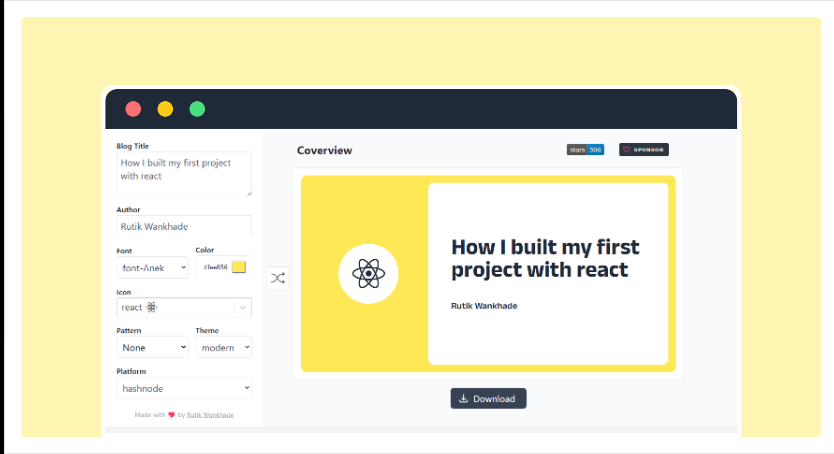
Task: Open the Font dropdown showing font-Anek
Action: click(152, 267)
